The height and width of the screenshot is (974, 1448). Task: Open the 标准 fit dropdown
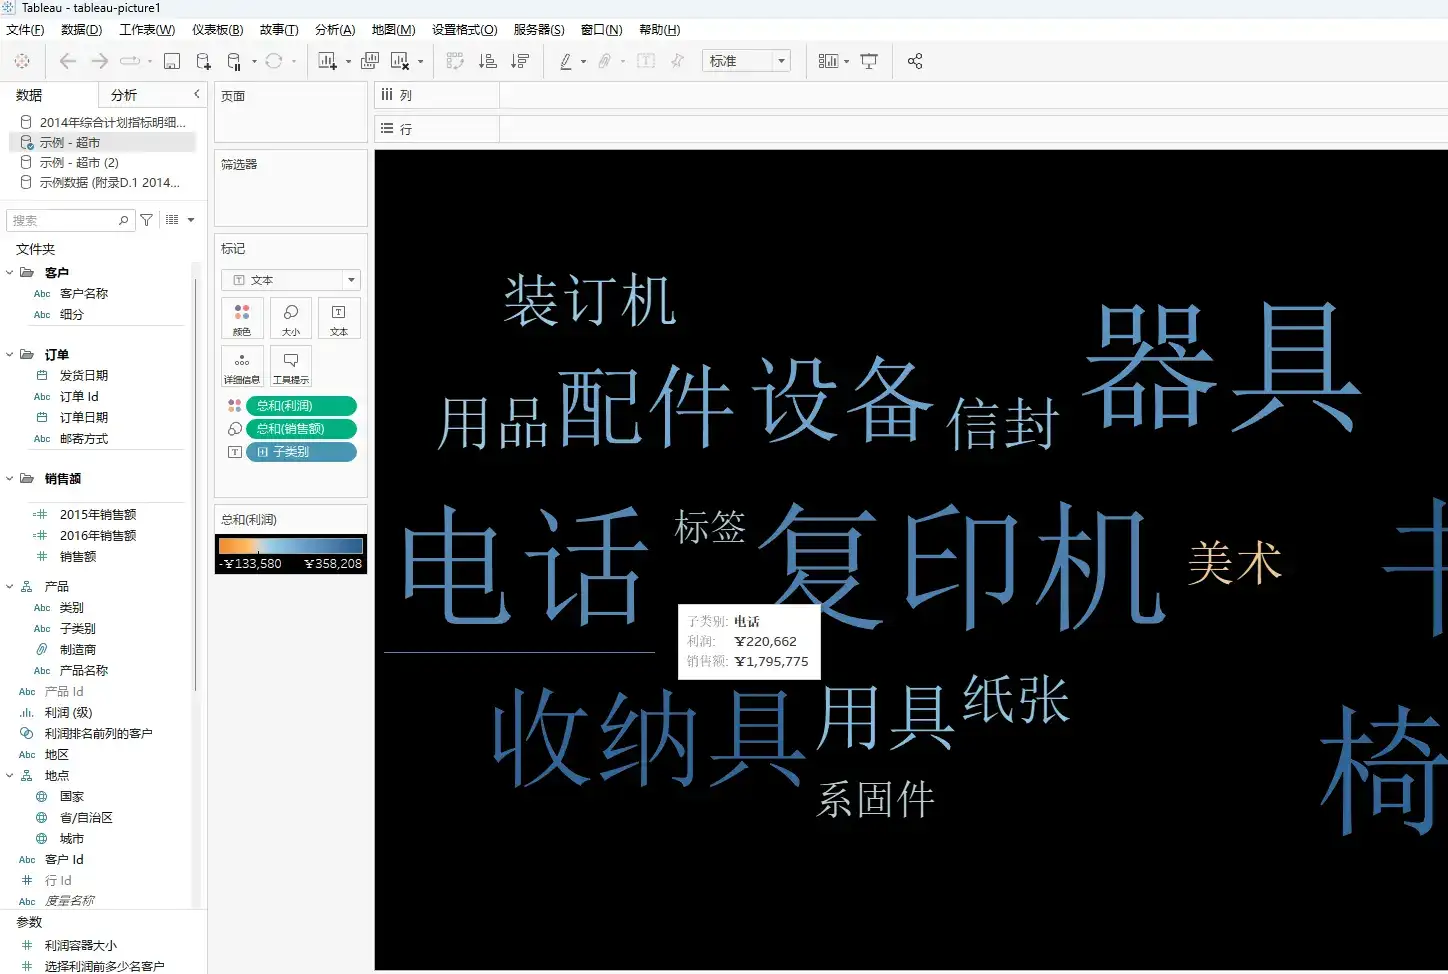point(746,60)
